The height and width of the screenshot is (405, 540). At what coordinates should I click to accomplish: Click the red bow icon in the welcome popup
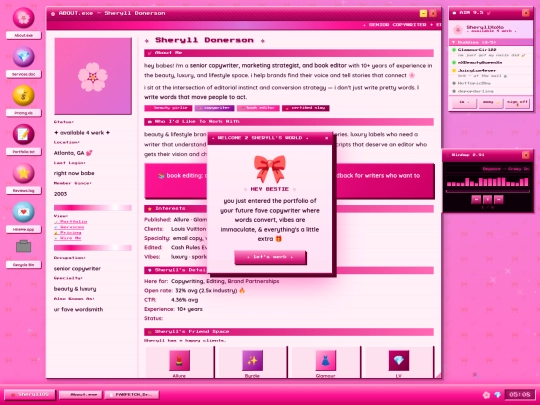[x=270, y=169]
